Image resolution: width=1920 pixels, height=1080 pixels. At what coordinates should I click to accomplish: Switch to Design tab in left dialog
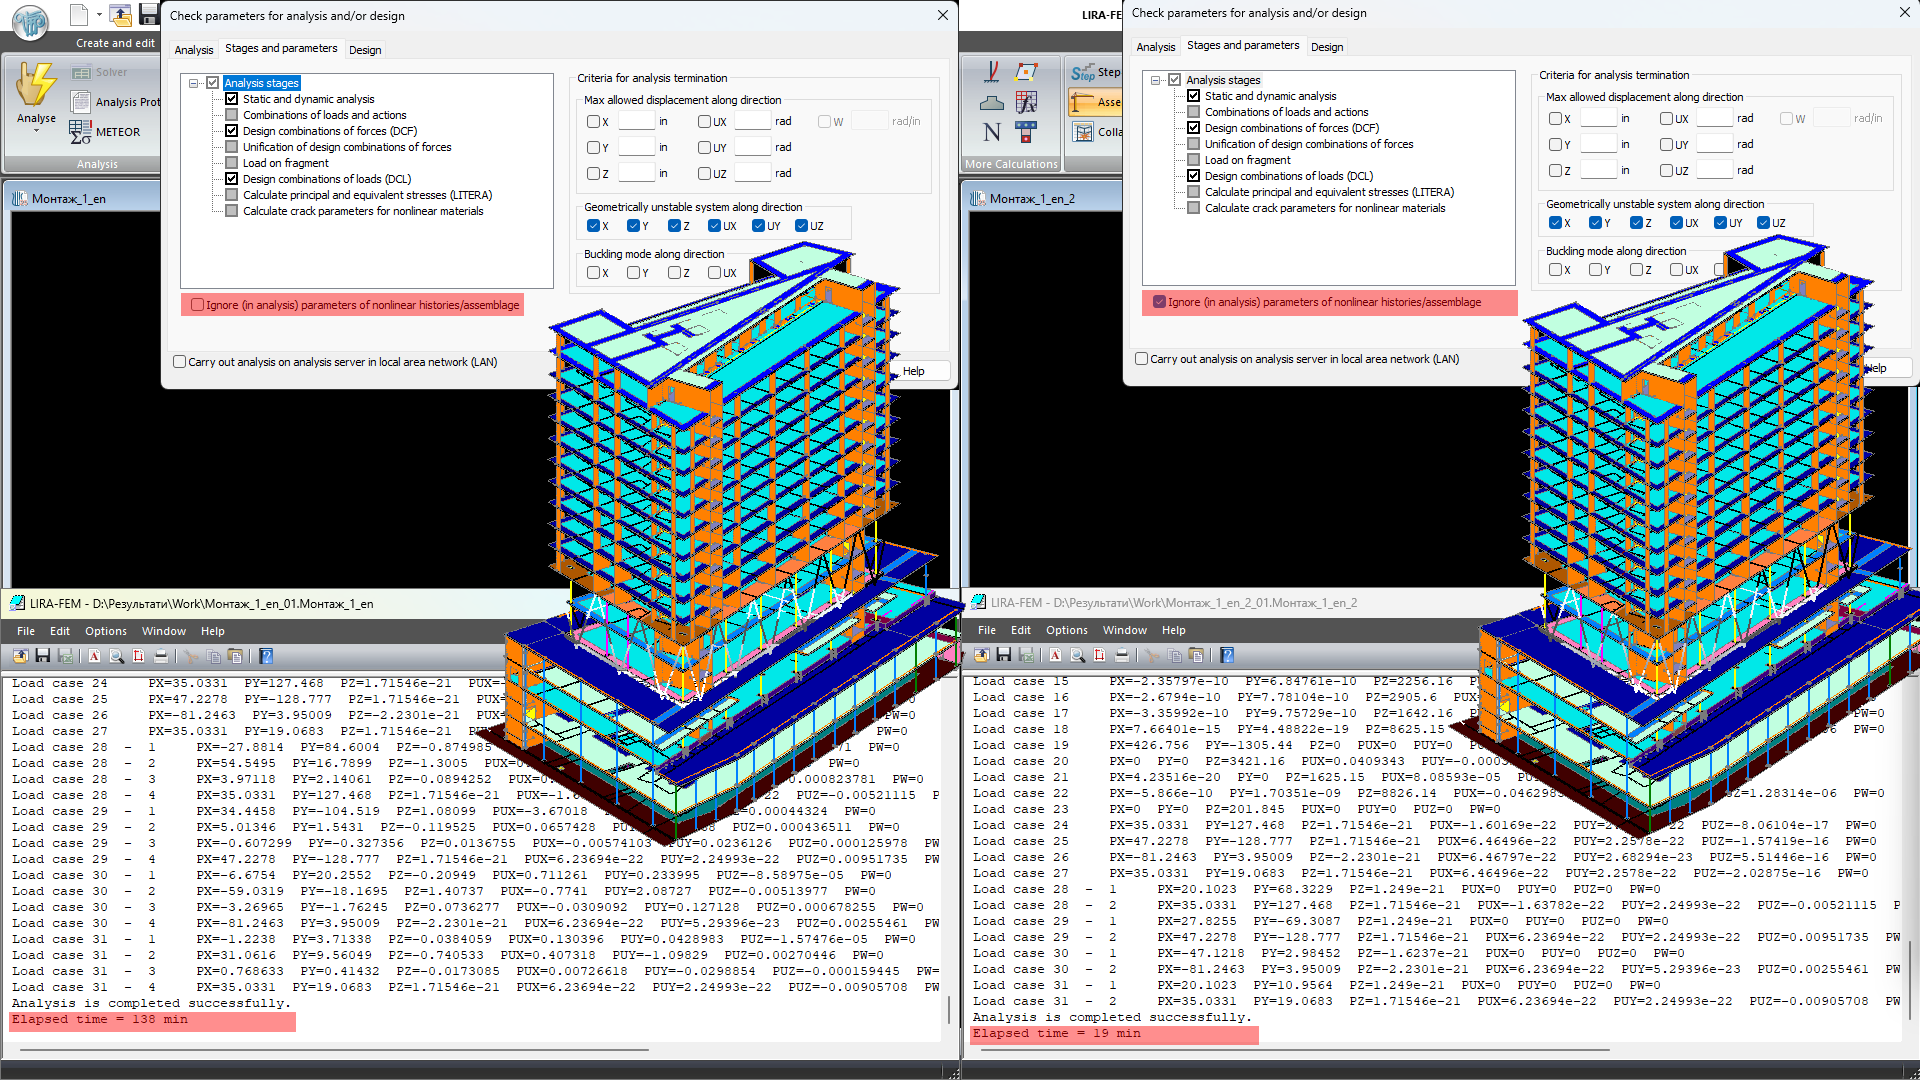365,50
